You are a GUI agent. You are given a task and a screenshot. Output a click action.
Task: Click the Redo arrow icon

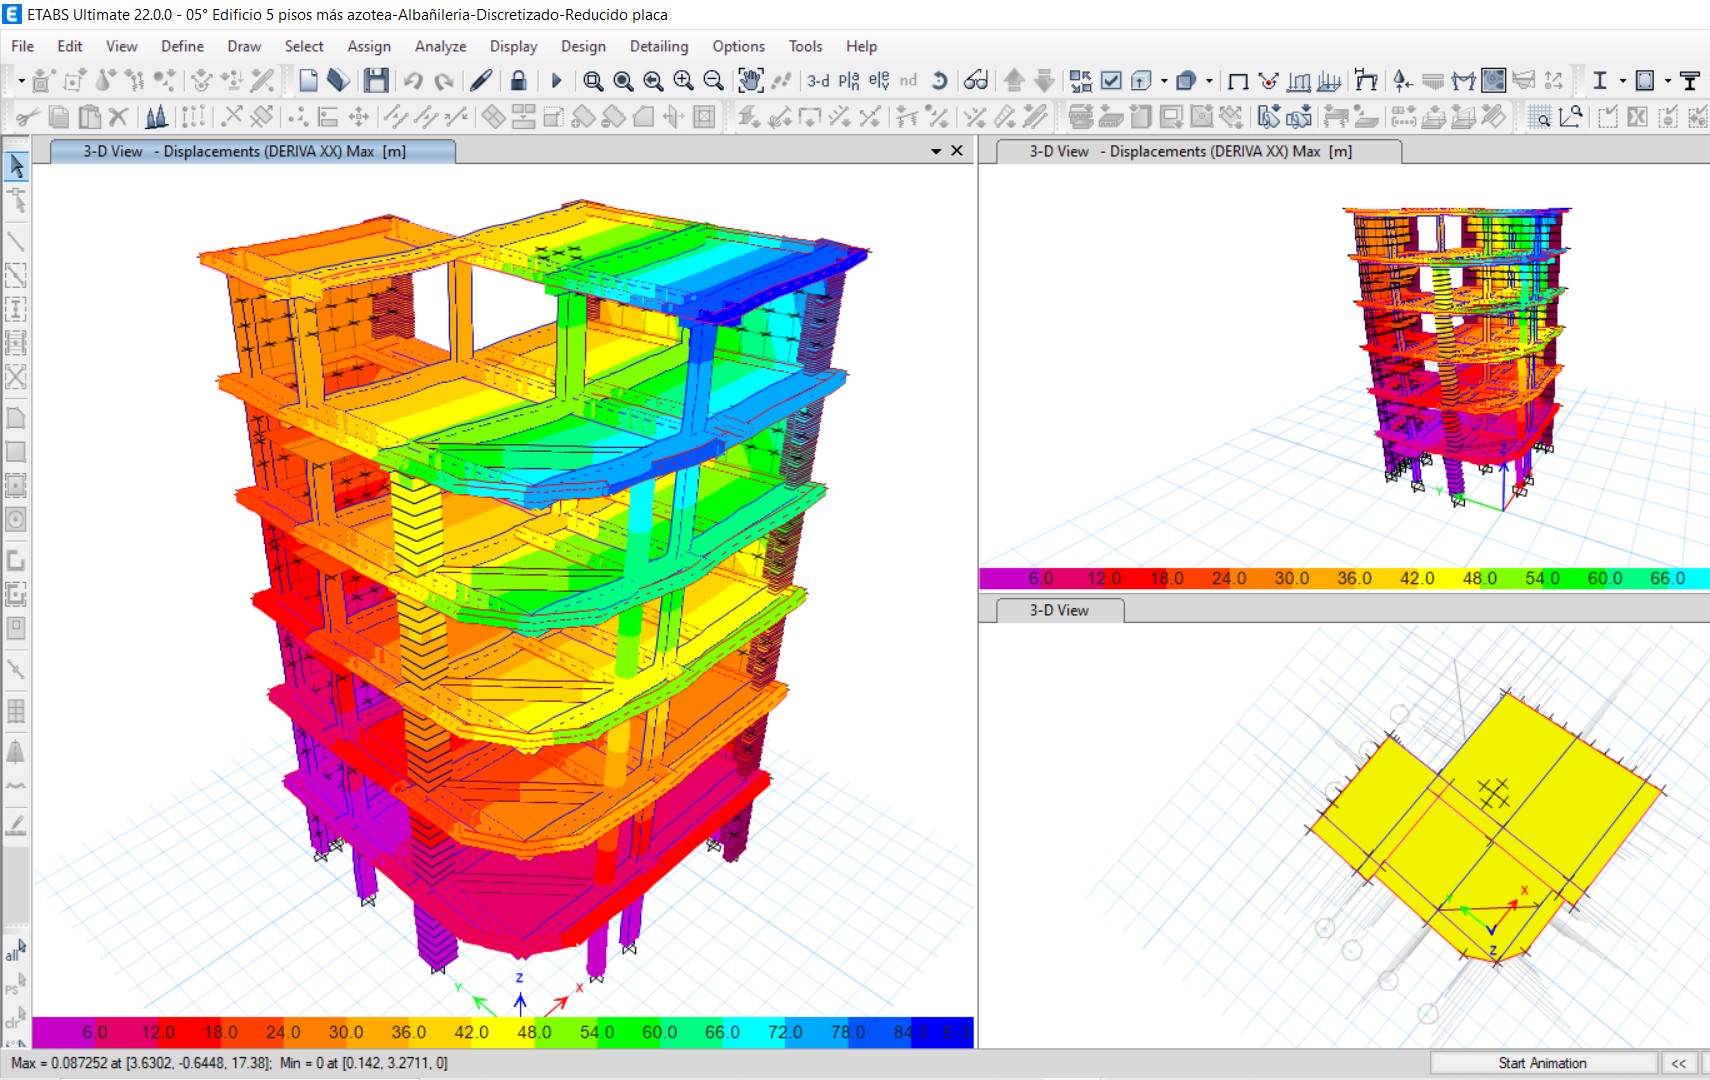(443, 81)
